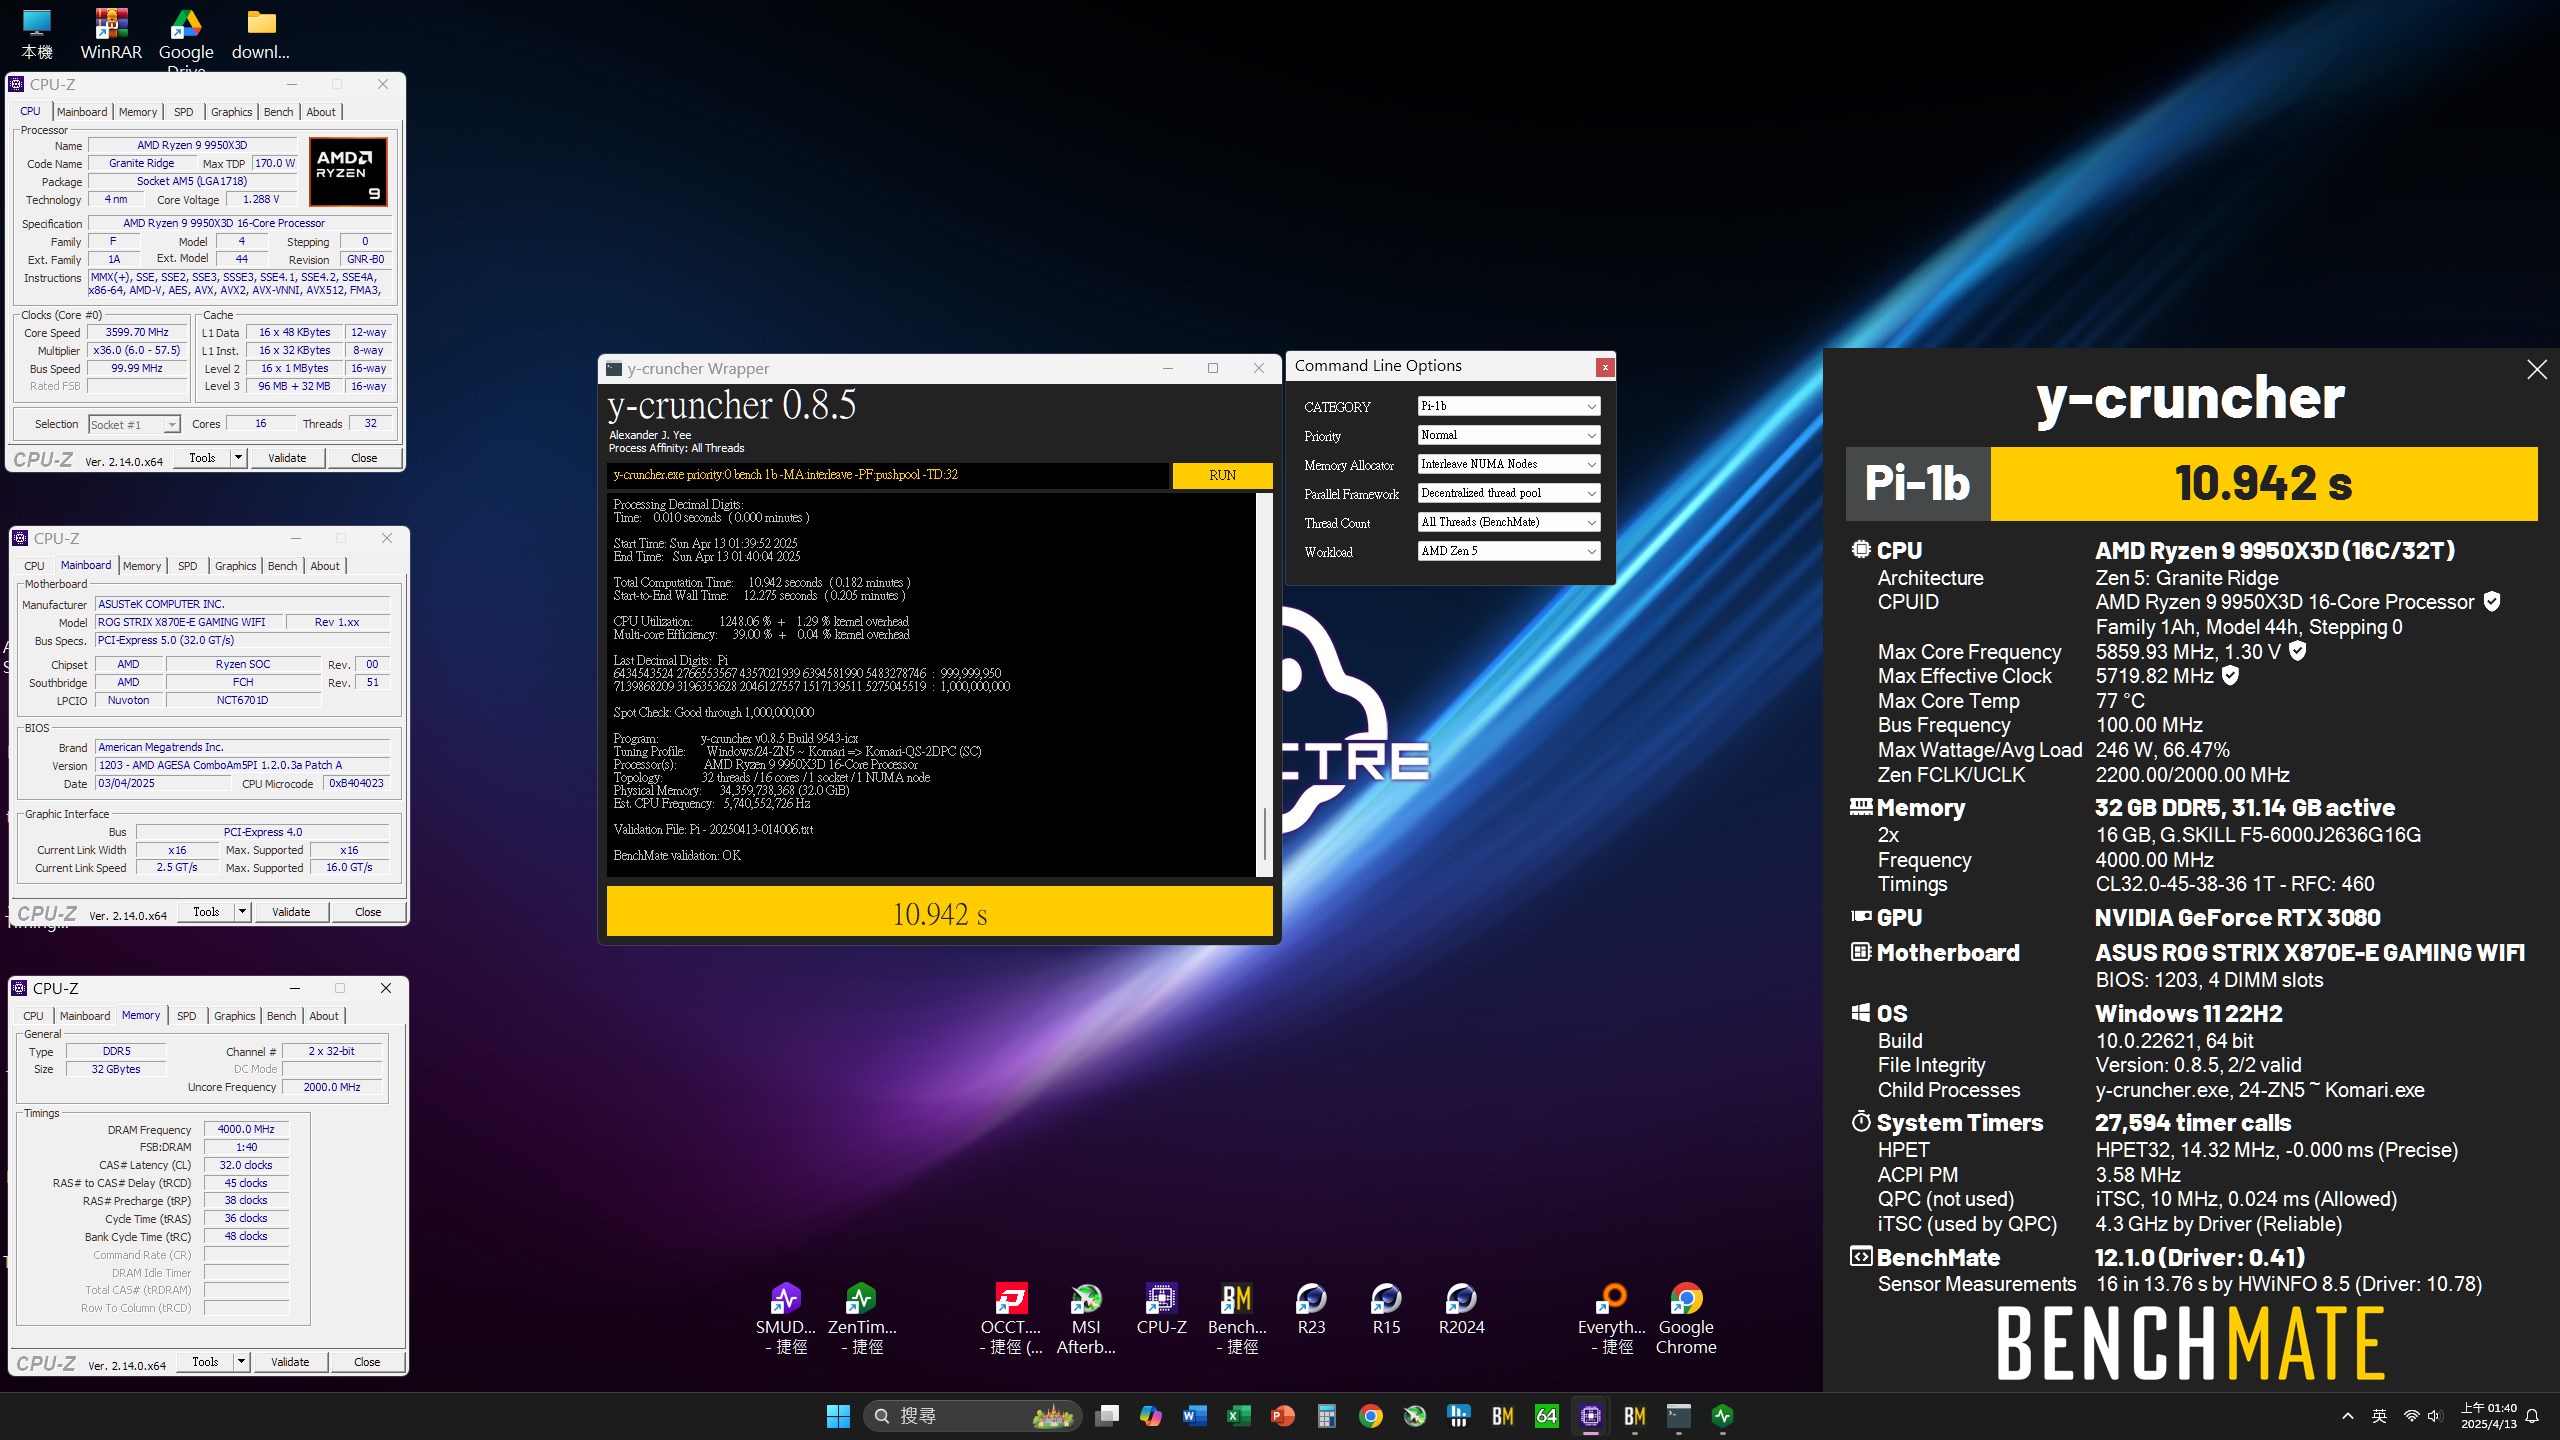The width and height of the screenshot is (2560, 1440).
Task: Switch to ZenTimings green hexagon taskbar icon
Action: pyautogui.click(x=1723, y=1416)
